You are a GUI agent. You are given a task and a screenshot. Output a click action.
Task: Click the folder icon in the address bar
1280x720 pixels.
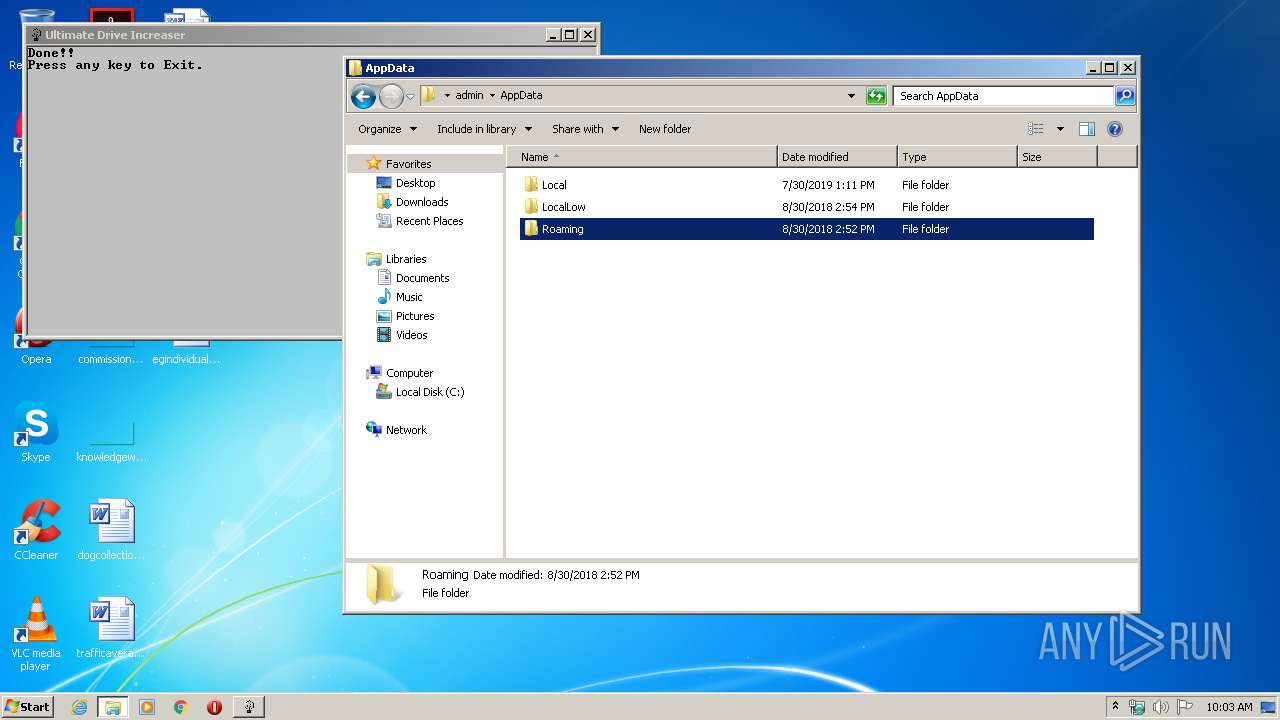point(429,95)
